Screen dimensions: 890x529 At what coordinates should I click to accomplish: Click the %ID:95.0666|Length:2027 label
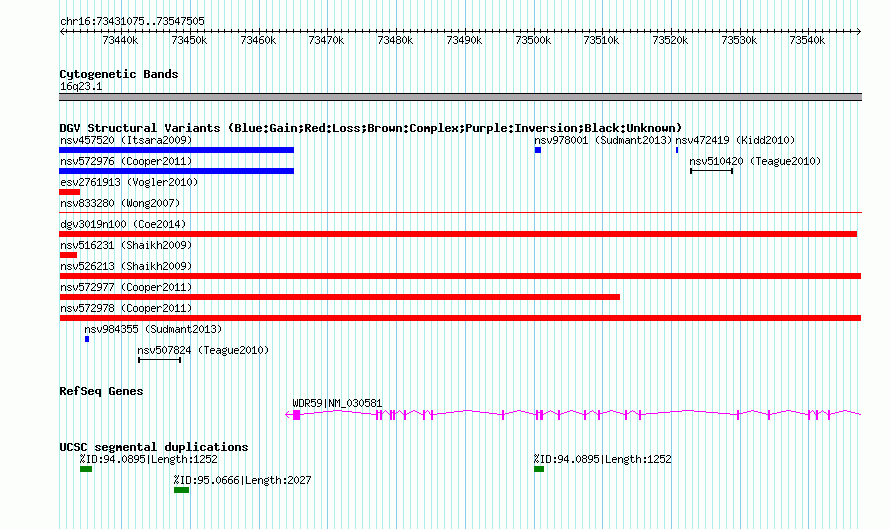point(242,480)
